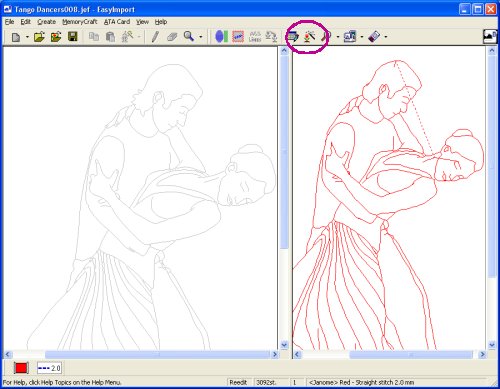Click the Help Topics hint in status bar
The image size is (500, 389).
point(62,382)
